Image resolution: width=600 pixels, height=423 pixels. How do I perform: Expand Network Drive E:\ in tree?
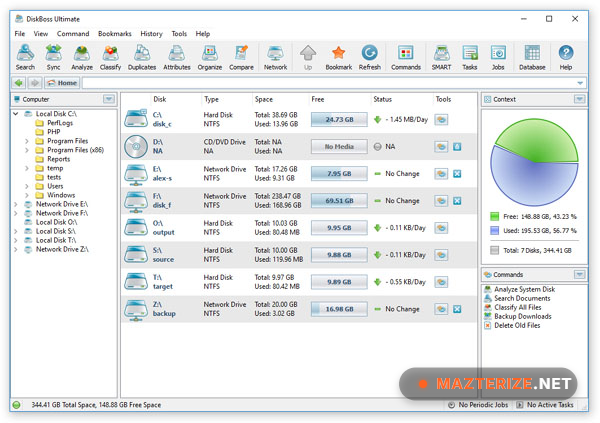(x=16, y=204)
